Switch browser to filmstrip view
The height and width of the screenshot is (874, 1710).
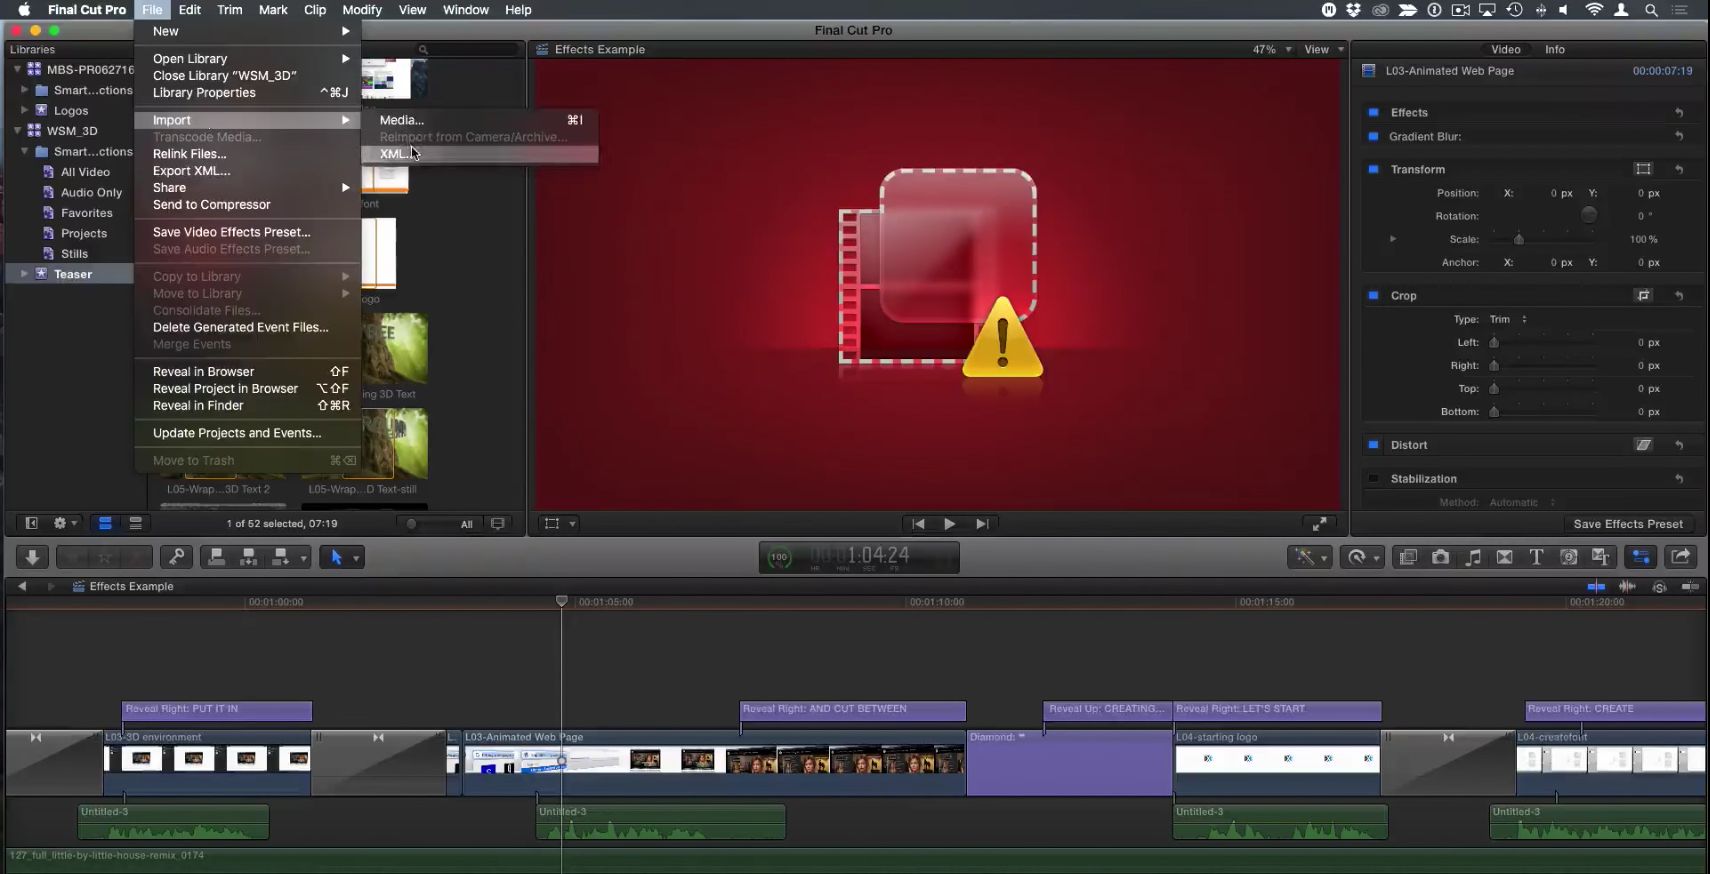point(105,523)
